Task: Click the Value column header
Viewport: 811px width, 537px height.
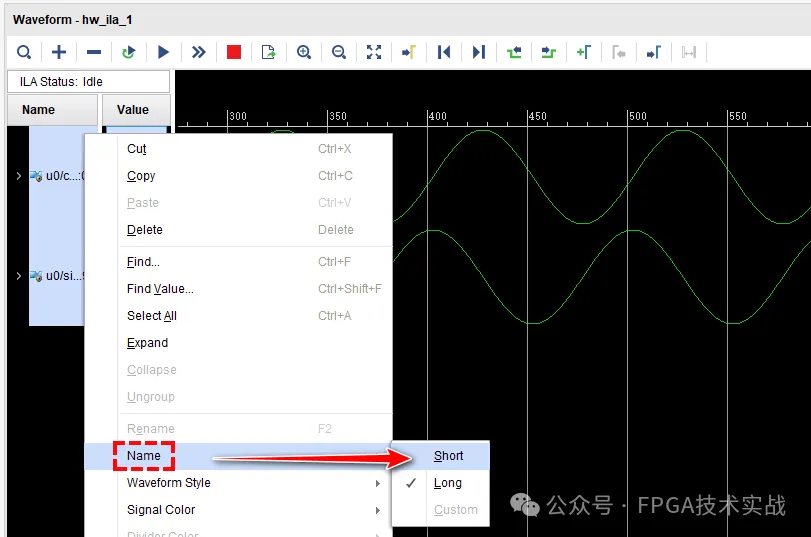Action: (133, 110)
